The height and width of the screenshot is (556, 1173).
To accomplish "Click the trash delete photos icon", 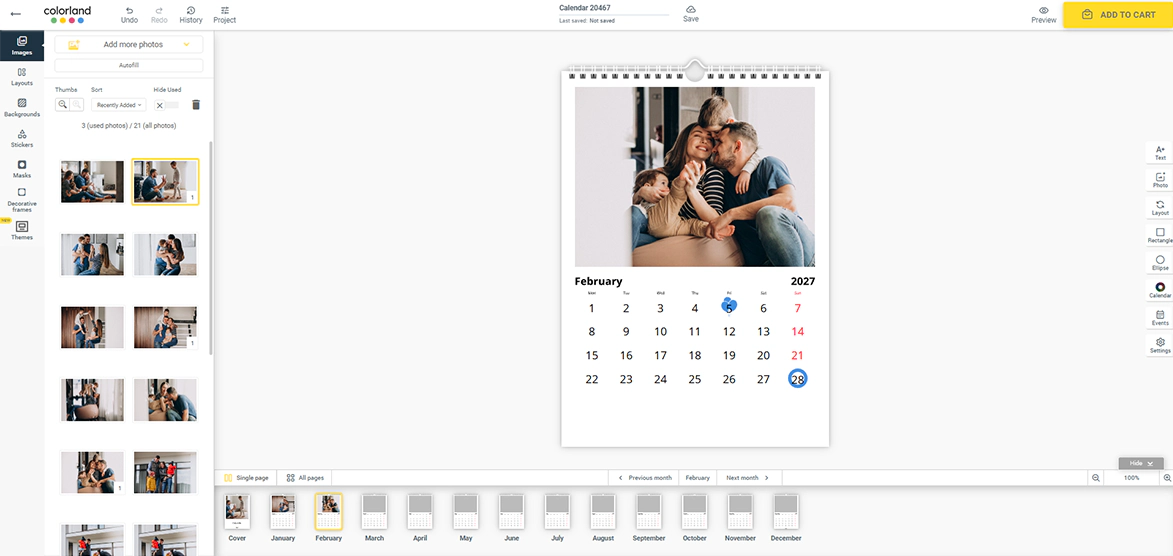I will [196, 106].
